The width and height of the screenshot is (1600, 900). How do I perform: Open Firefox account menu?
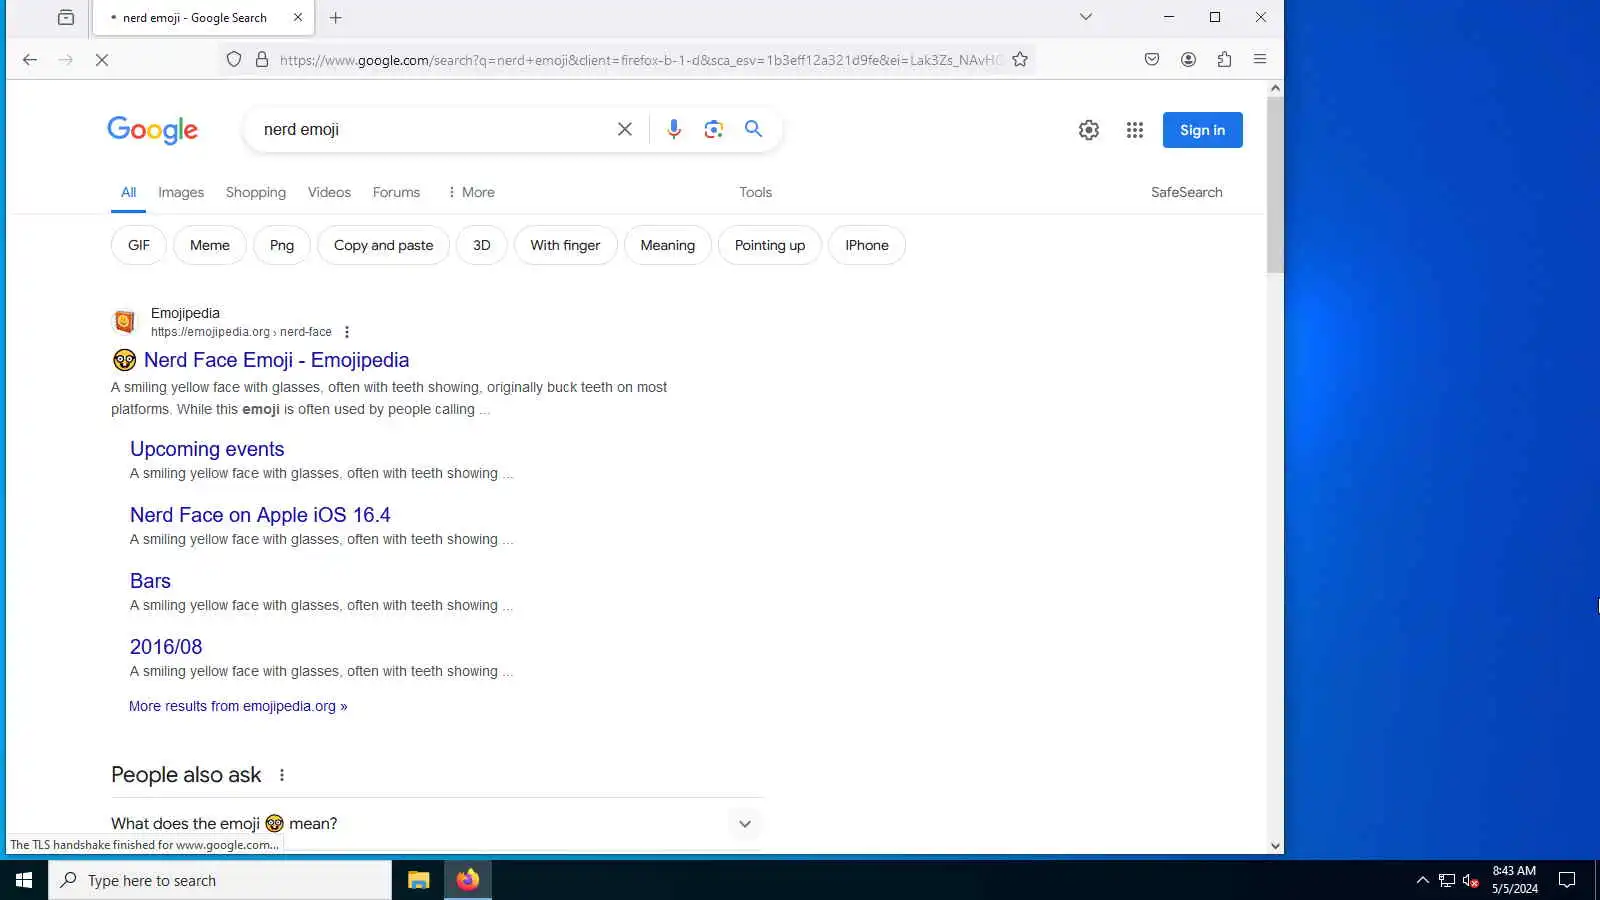[1188, 60]
